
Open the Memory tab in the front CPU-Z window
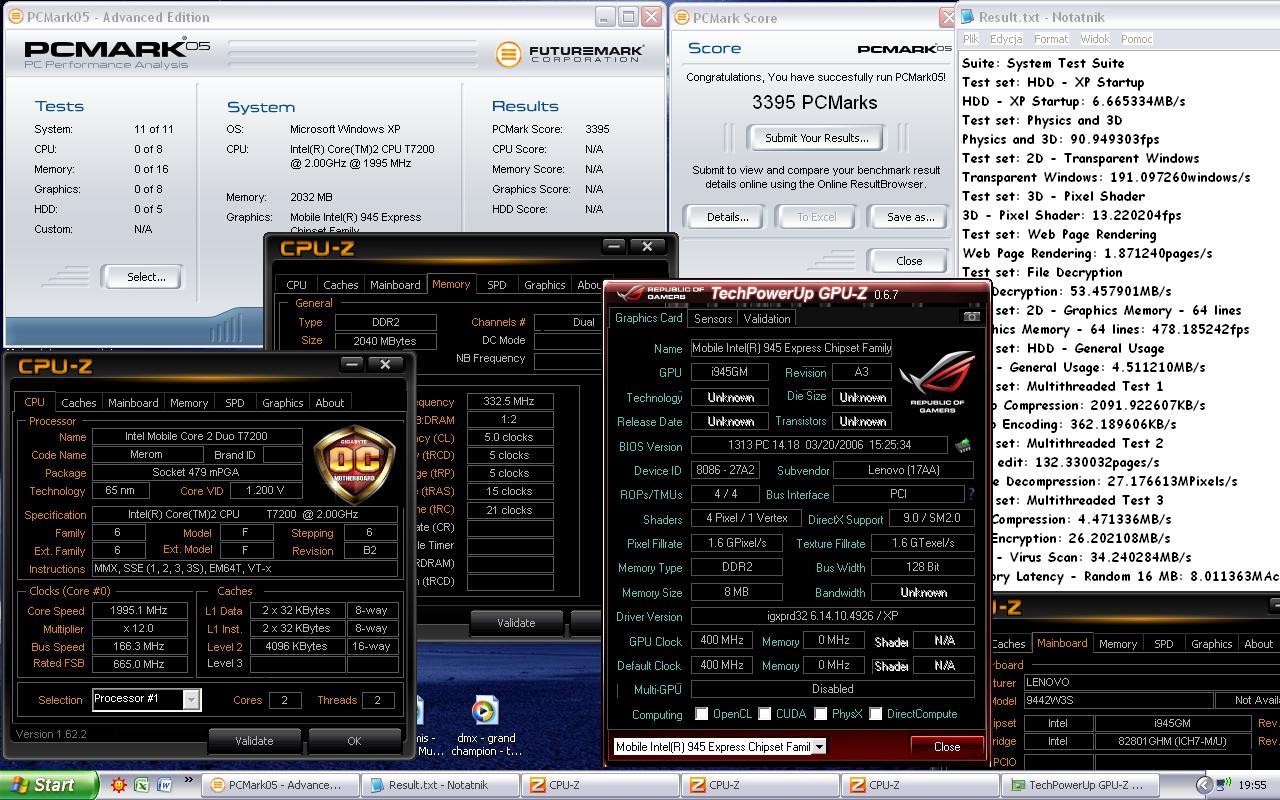coord(189,402)
